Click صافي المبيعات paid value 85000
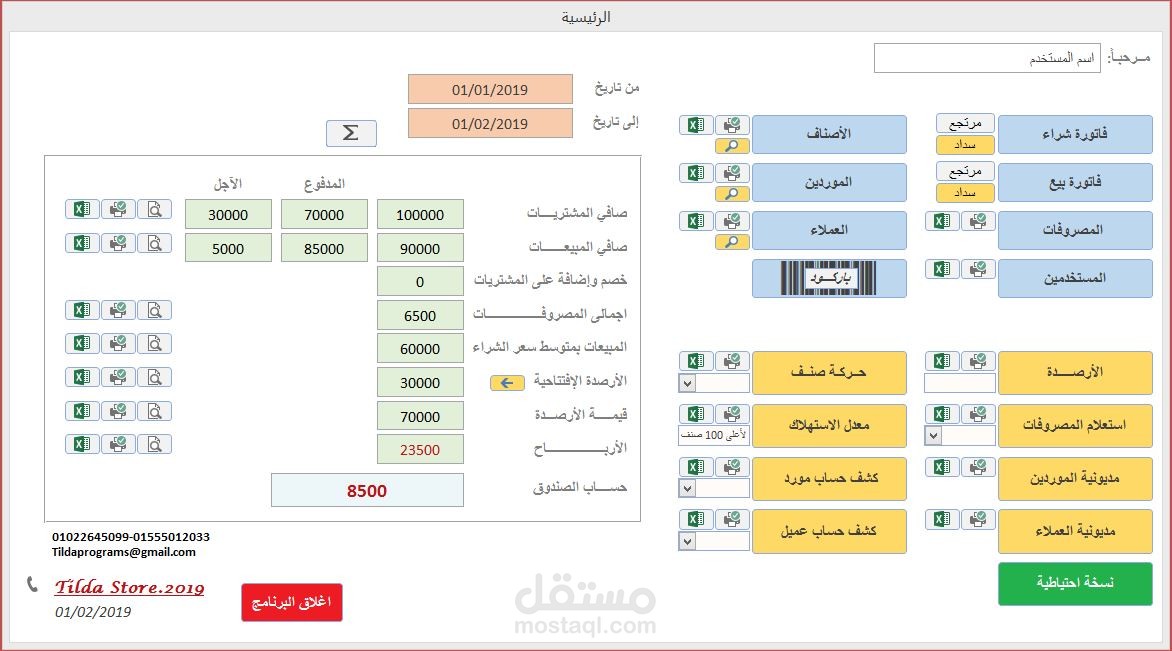Screen dimensions: 1172x651 click(324, 248)
